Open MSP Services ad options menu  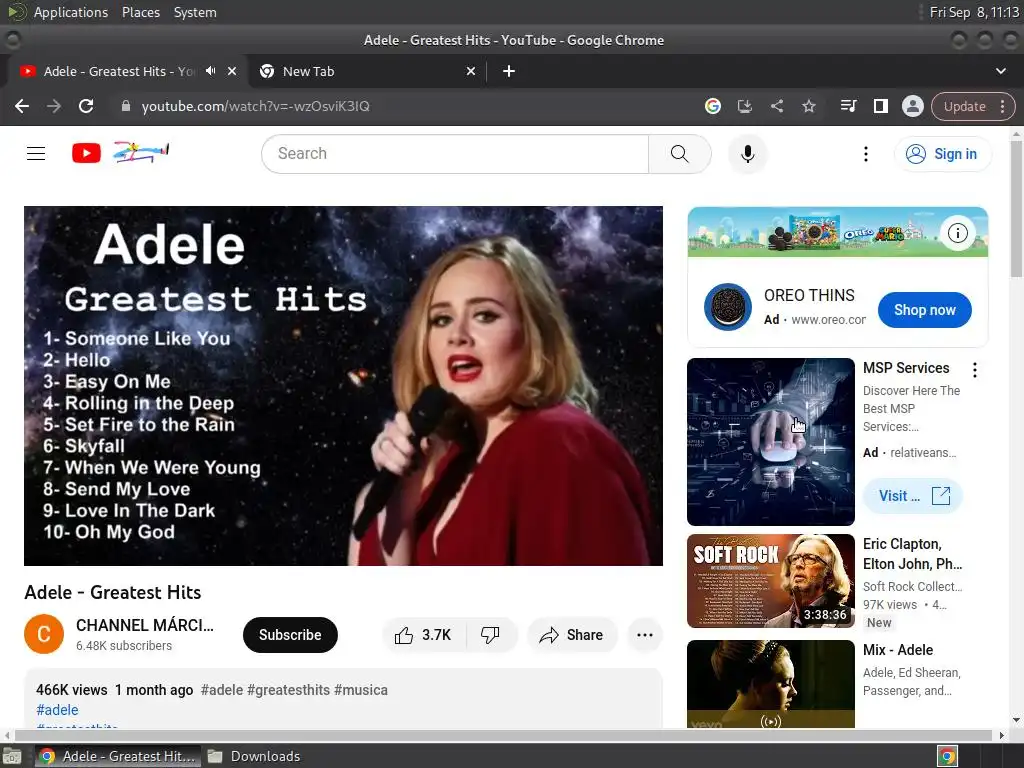coord(974,370)
